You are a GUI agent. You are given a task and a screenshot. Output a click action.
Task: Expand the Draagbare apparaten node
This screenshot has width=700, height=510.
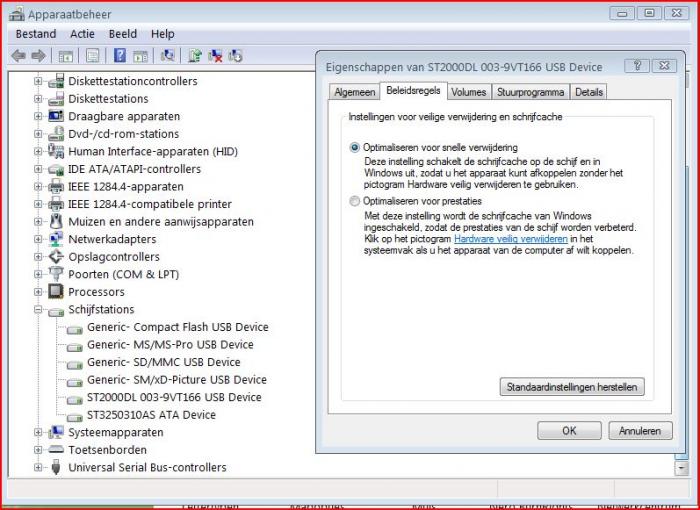[x=38, y=116]
